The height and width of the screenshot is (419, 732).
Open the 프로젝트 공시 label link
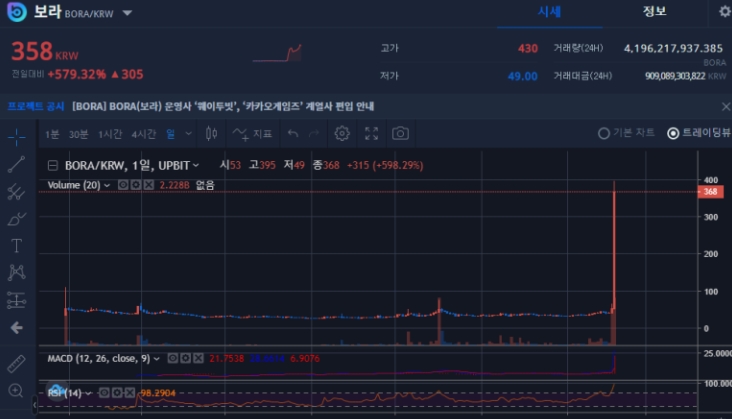coord(36,106)
